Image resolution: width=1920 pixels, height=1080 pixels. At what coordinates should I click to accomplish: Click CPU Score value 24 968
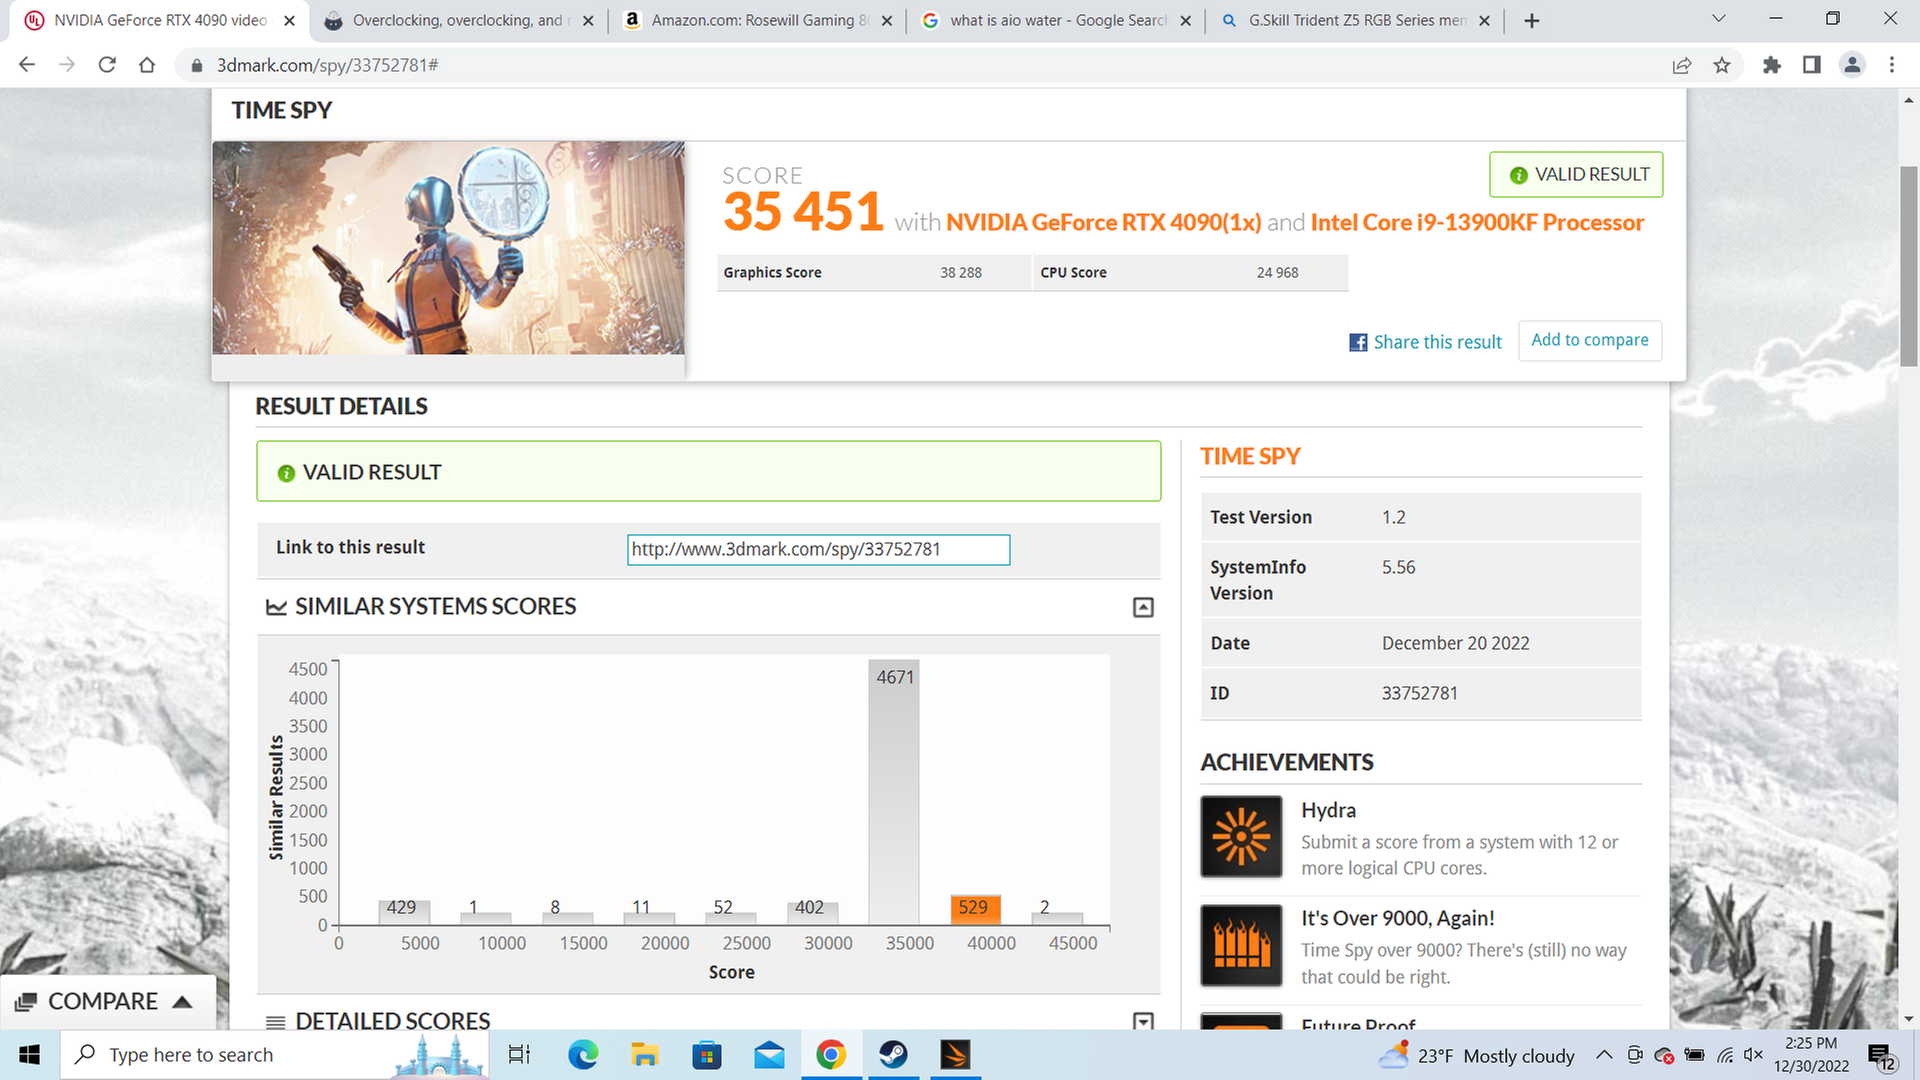tap(1277, 272)
